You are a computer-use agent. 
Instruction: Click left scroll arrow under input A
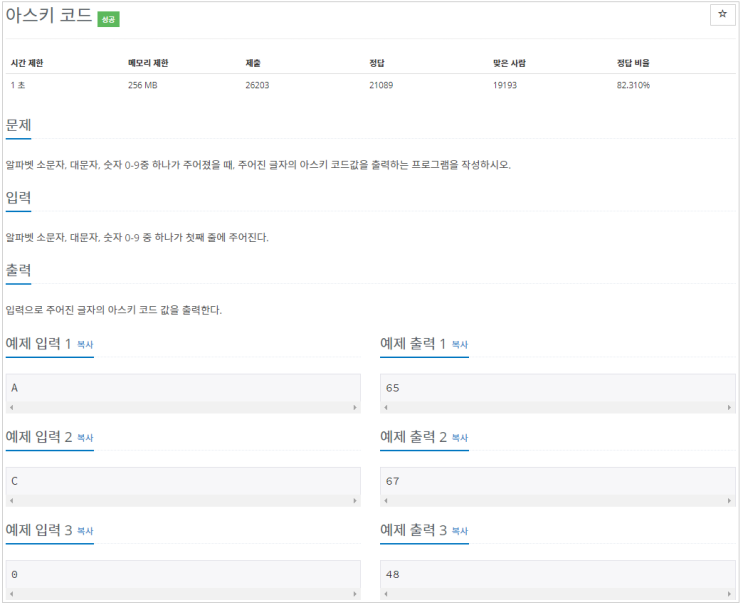pyautogui.click(x=12, y=407)
